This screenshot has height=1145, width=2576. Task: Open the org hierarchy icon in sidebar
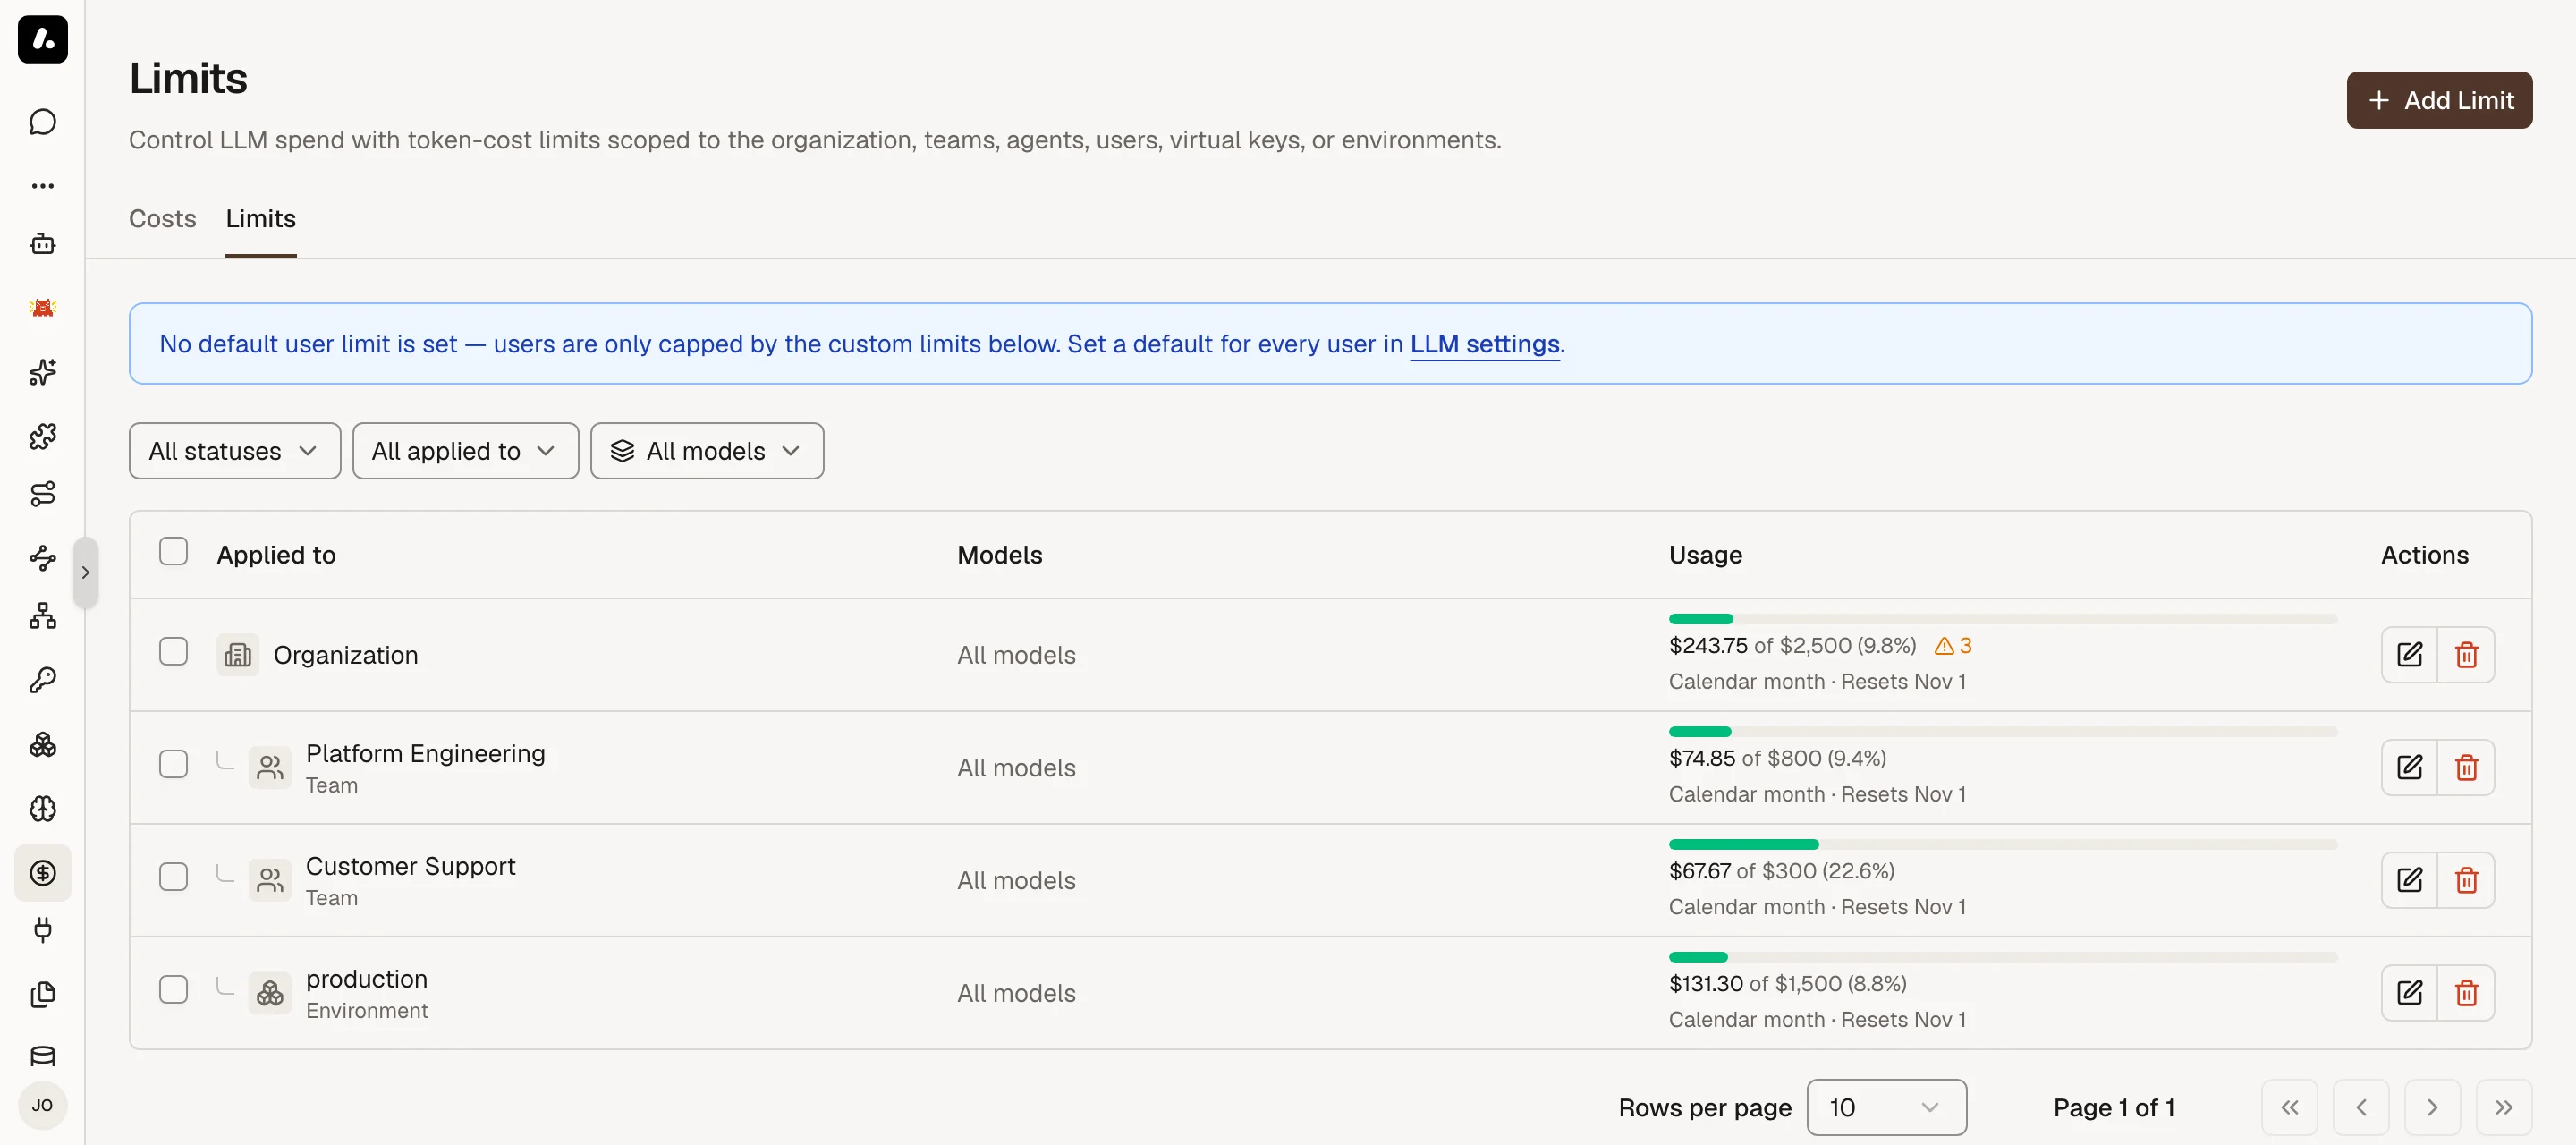[x=42, y=616]
